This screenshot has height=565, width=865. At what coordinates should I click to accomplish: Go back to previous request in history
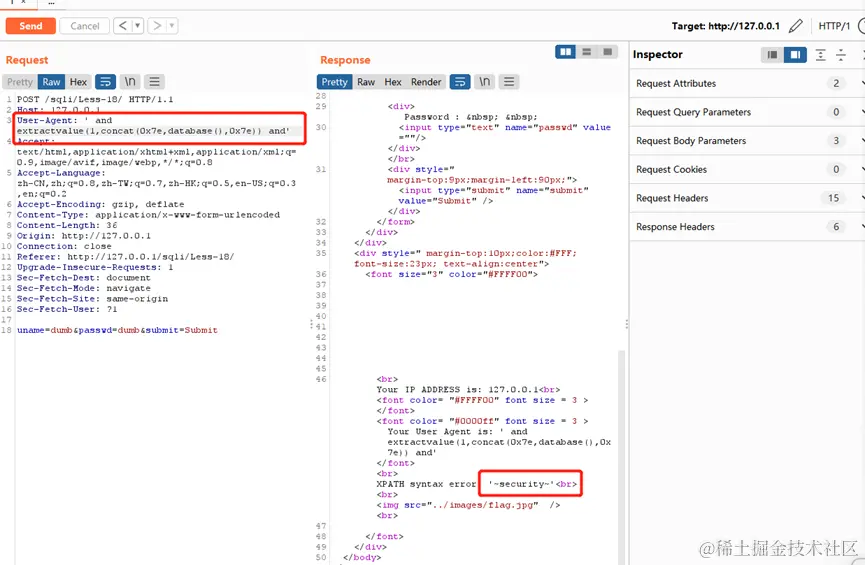122,25
